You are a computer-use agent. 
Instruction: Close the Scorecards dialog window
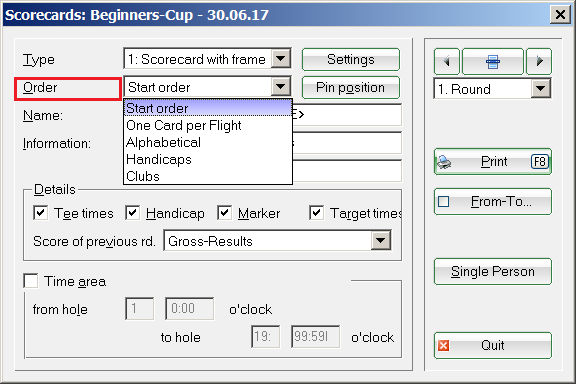560,15
